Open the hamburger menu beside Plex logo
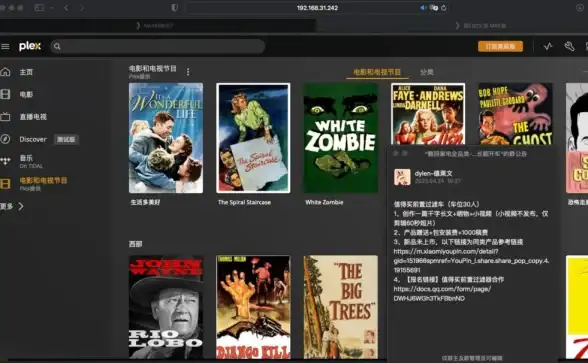This screenshot has height=363, width=588. pos(5,46)
